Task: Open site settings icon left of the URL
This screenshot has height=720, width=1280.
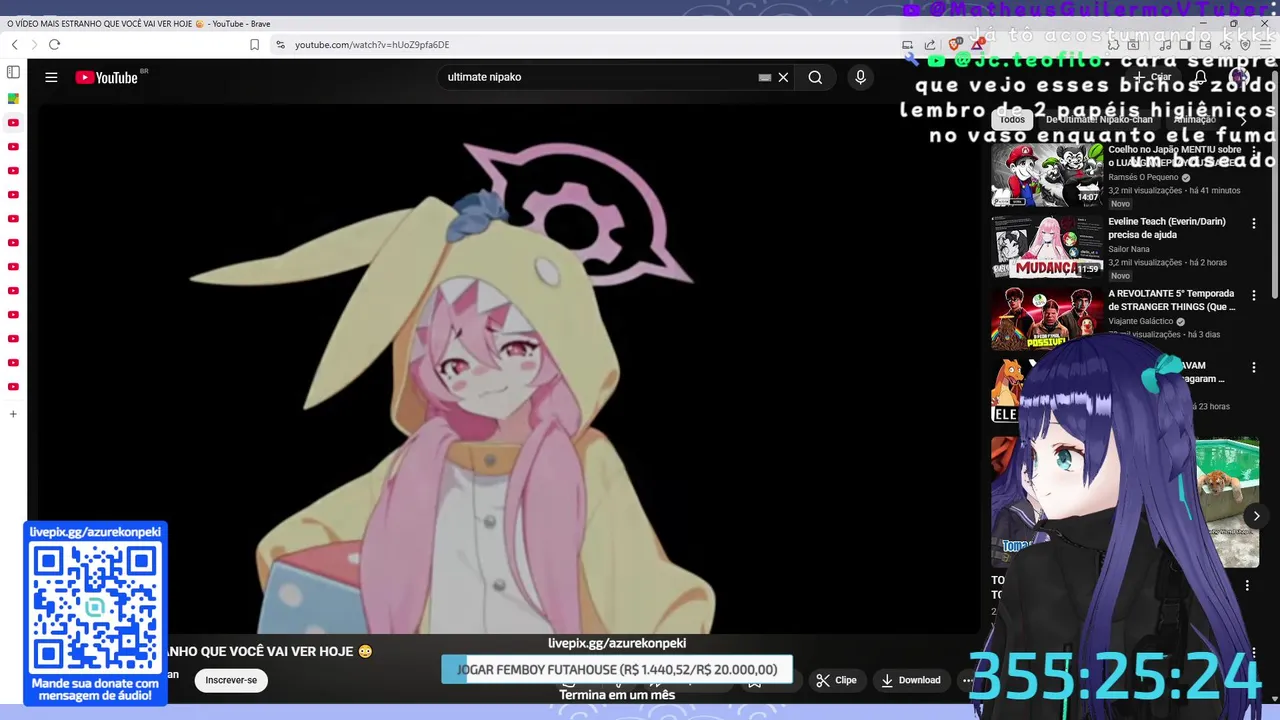Action: point(281,45)
